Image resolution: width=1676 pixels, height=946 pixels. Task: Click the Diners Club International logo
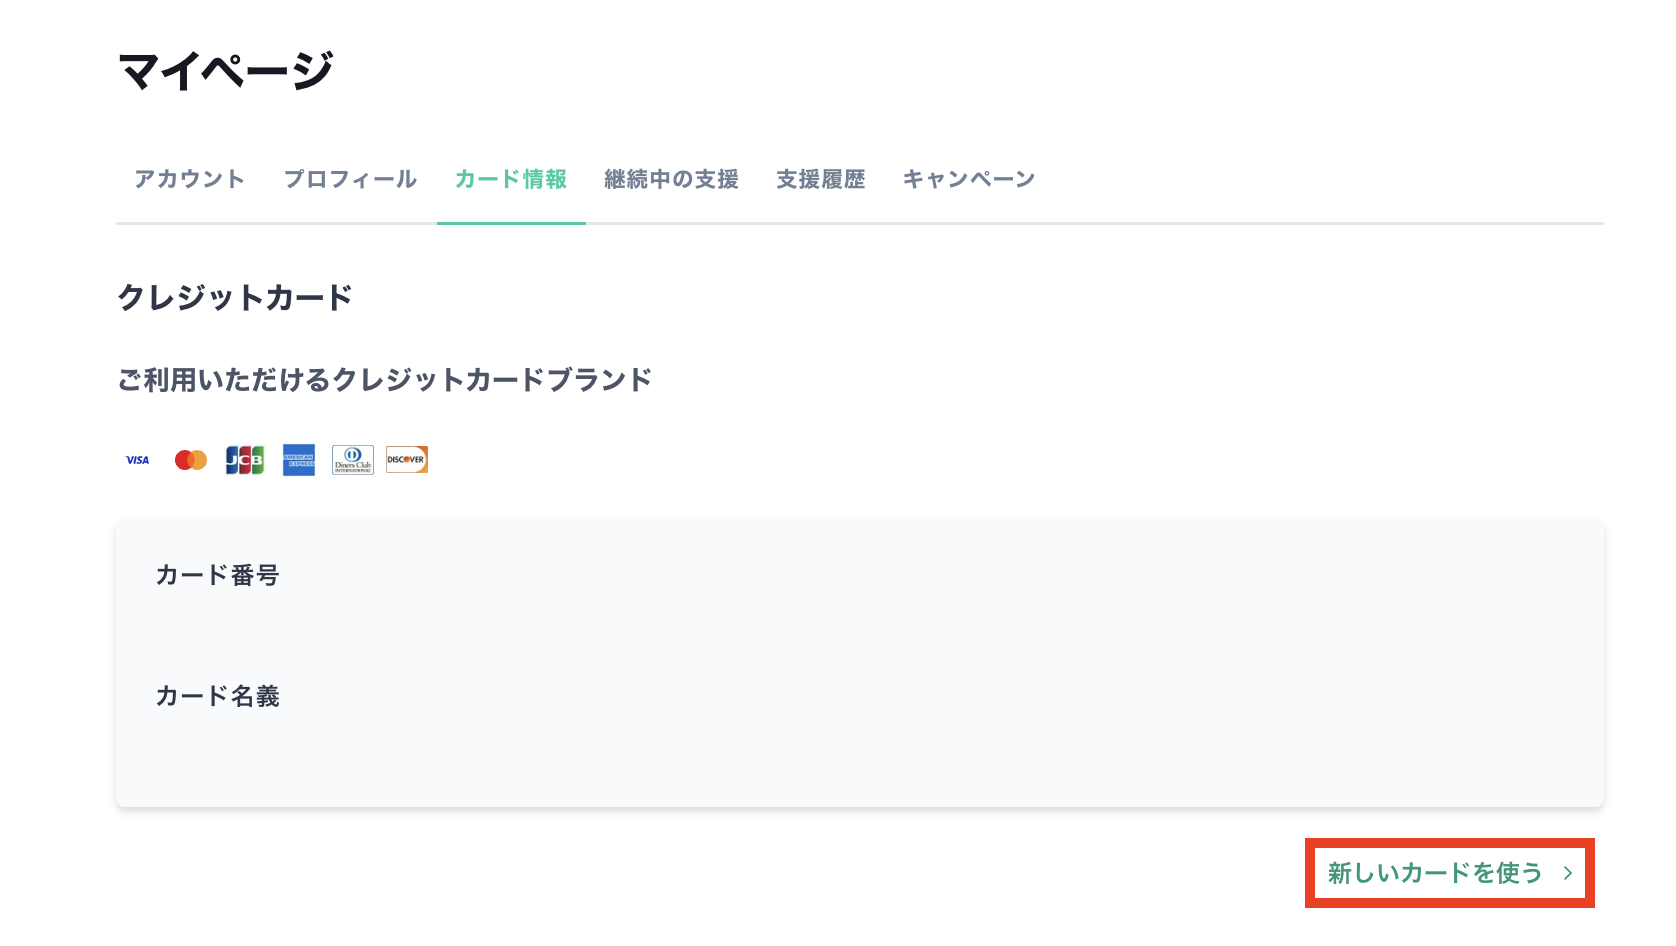point(352,459)
